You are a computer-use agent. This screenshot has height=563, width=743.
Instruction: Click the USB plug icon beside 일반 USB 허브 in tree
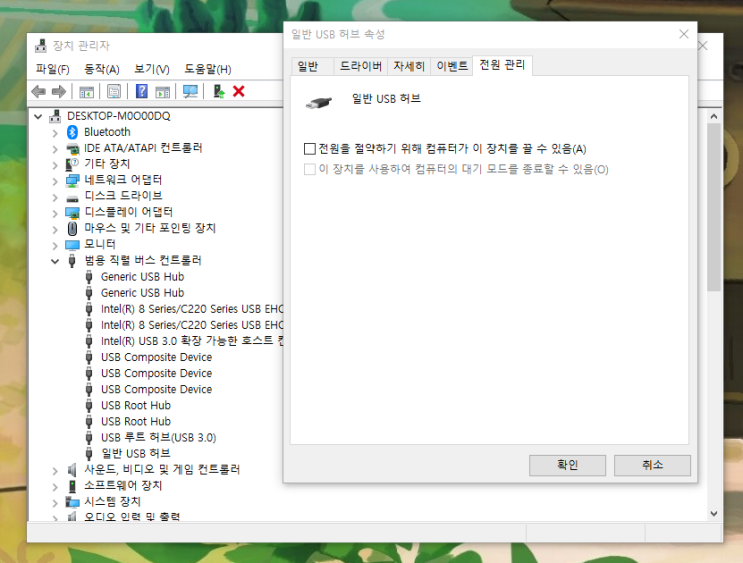[89, 454]
